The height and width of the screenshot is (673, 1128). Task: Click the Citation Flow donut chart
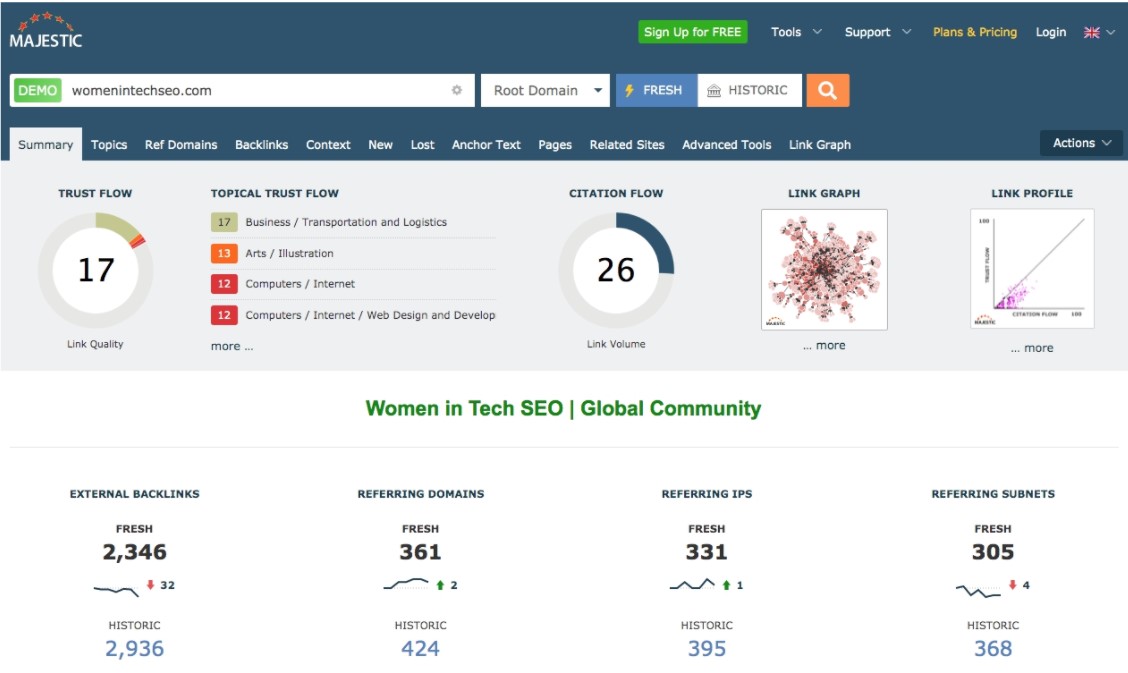[616, 270]
